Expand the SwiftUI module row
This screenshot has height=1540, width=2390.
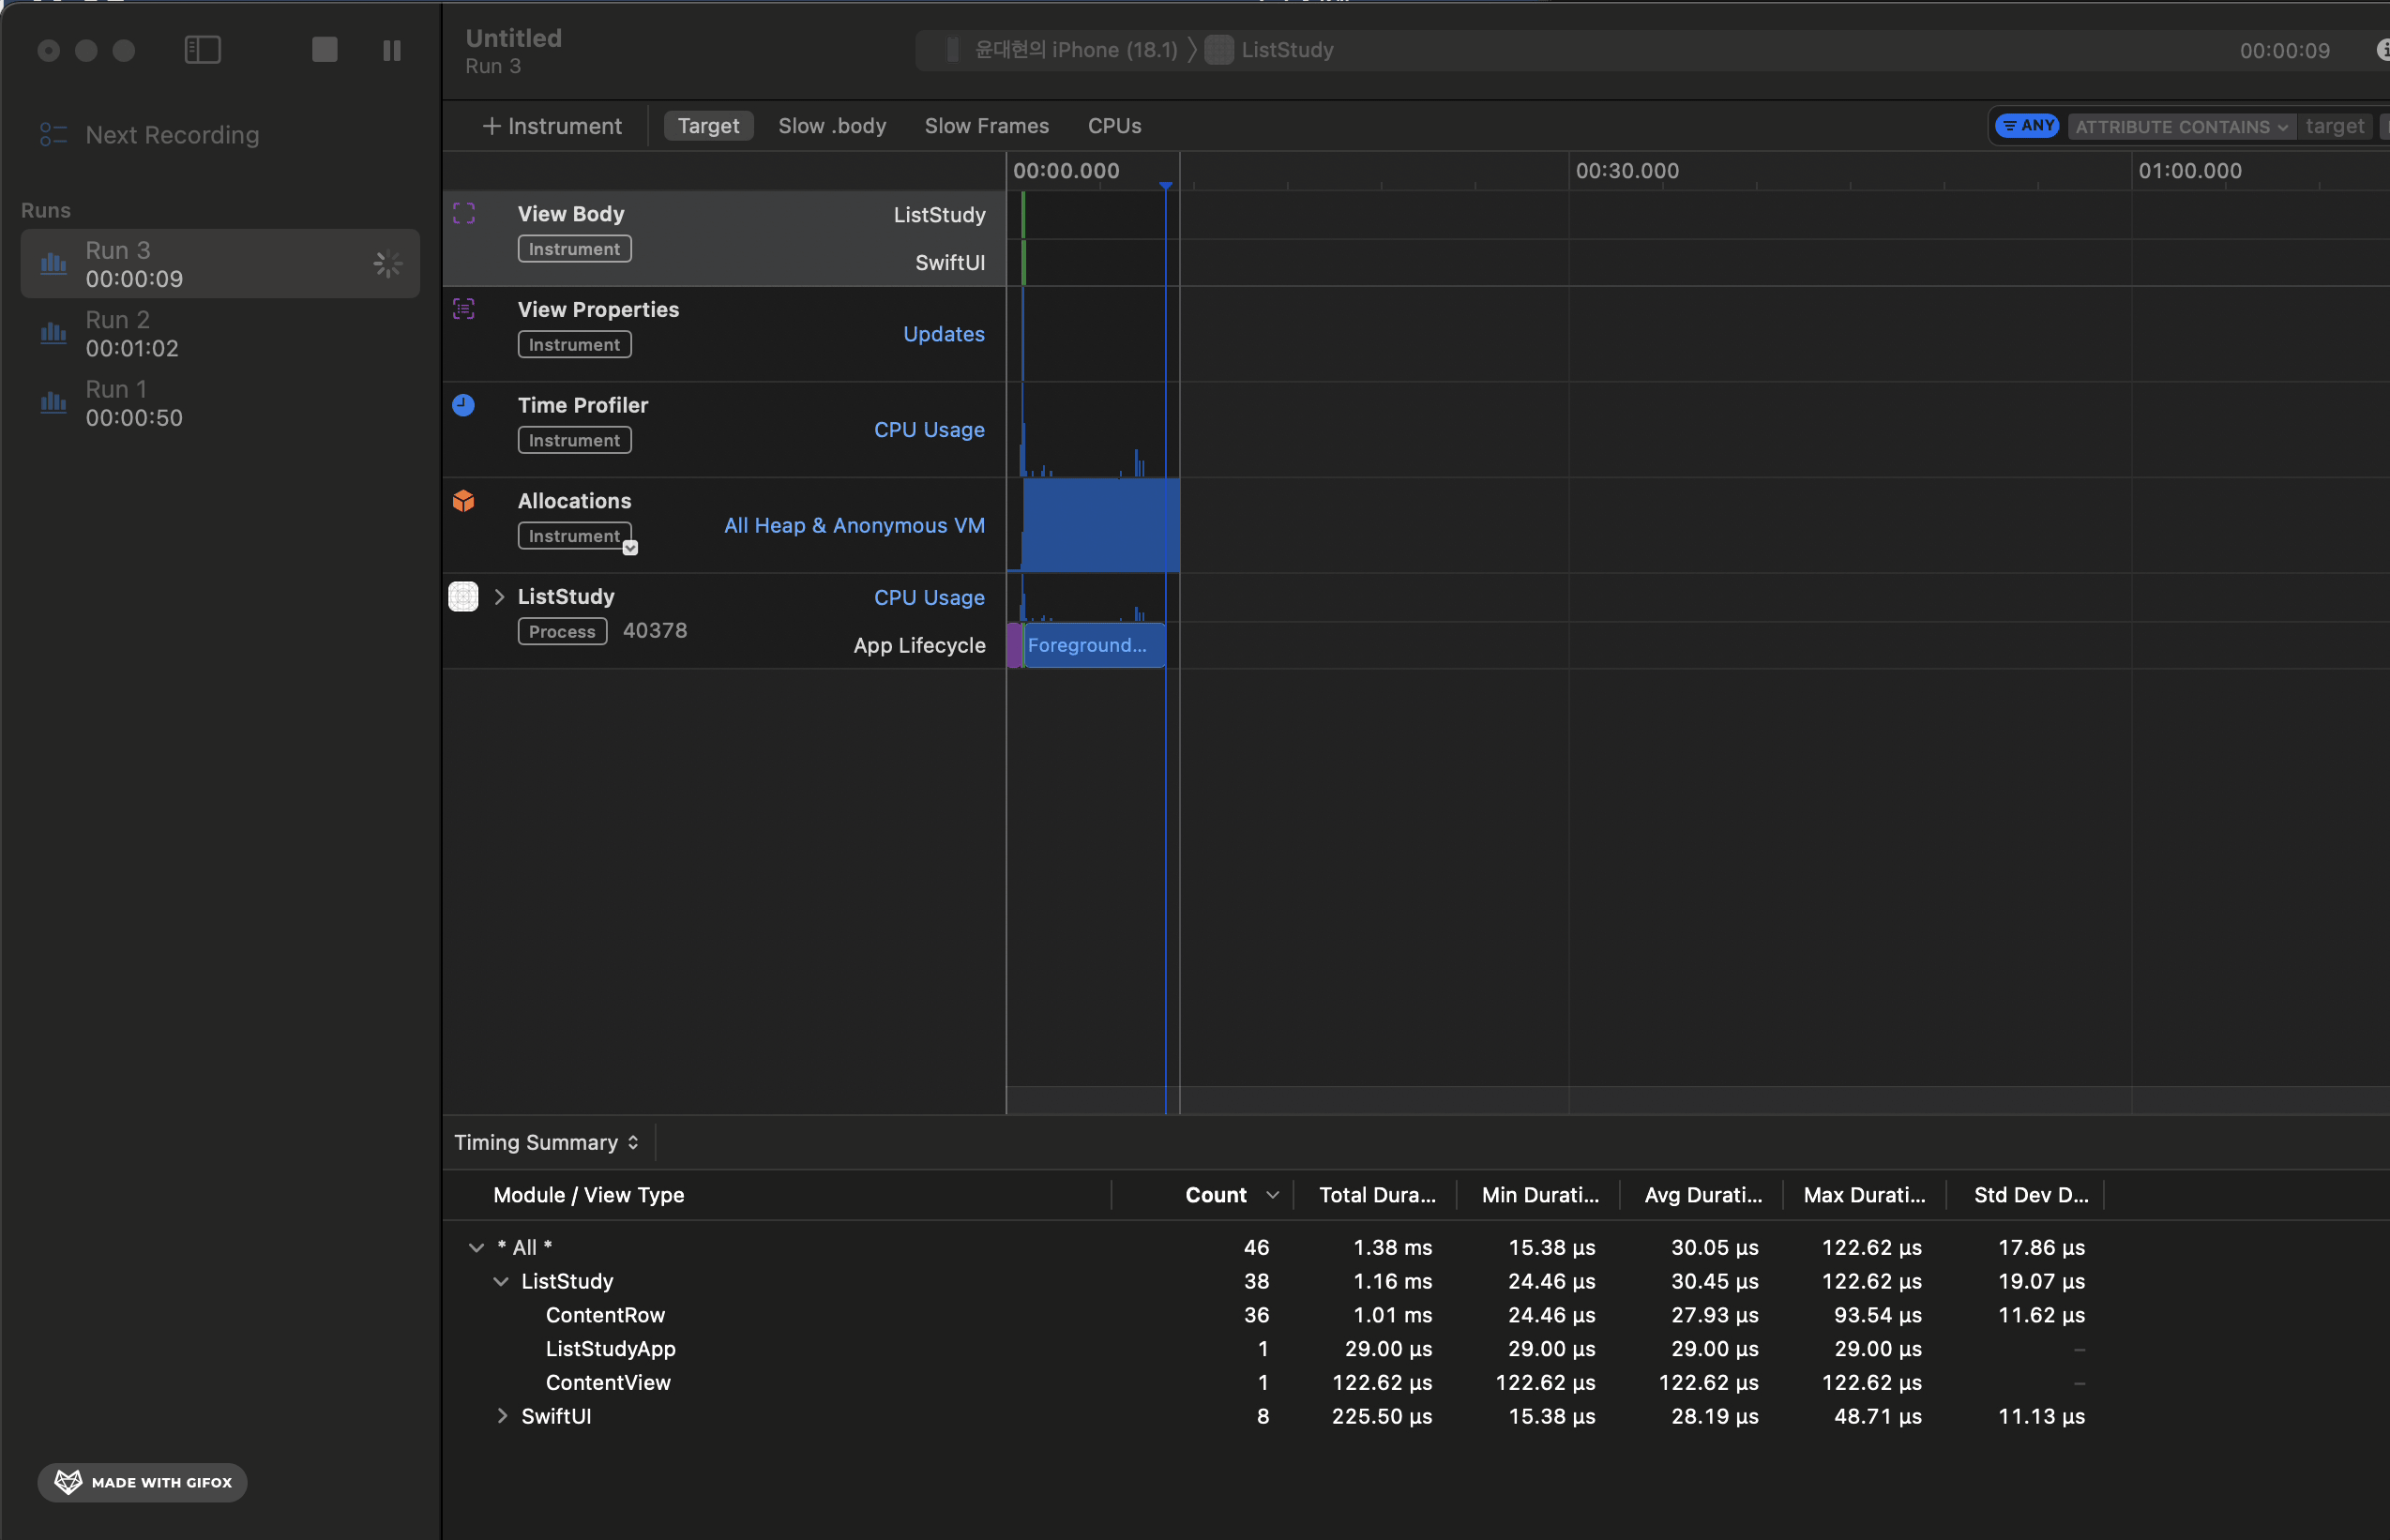coord(502,1416)
